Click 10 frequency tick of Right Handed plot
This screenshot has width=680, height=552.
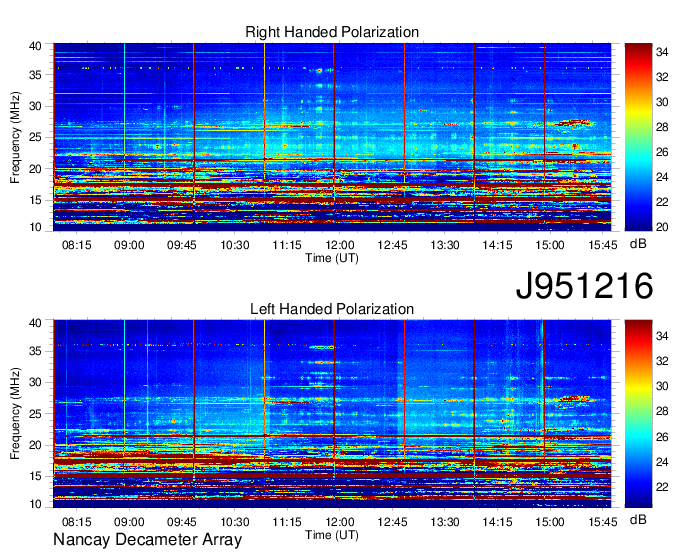pyautogui.click(x=35, y=227)
